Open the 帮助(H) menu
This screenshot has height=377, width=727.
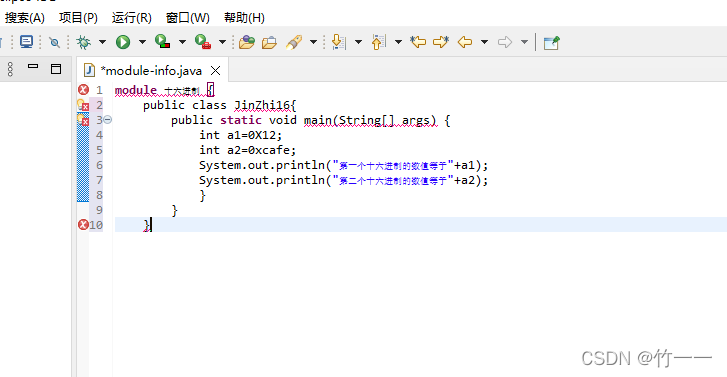pos(244,18)
